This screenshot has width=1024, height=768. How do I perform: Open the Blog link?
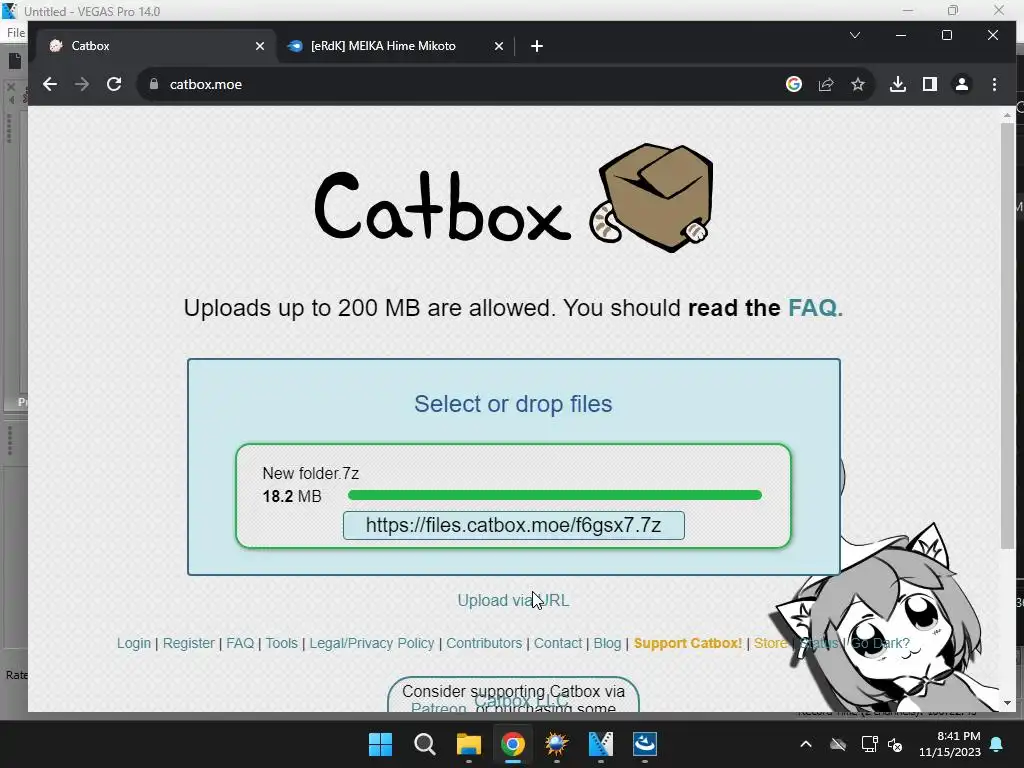point(607,643)
